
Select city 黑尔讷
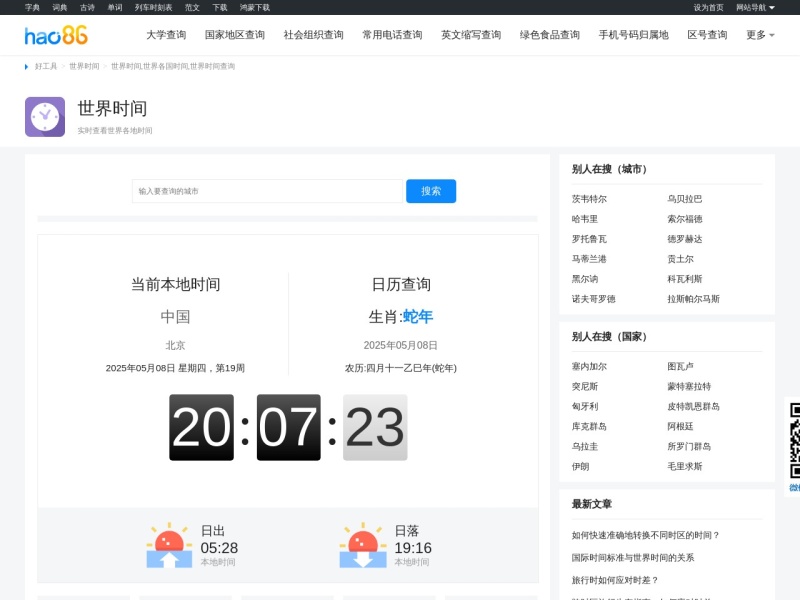[585, 279]
